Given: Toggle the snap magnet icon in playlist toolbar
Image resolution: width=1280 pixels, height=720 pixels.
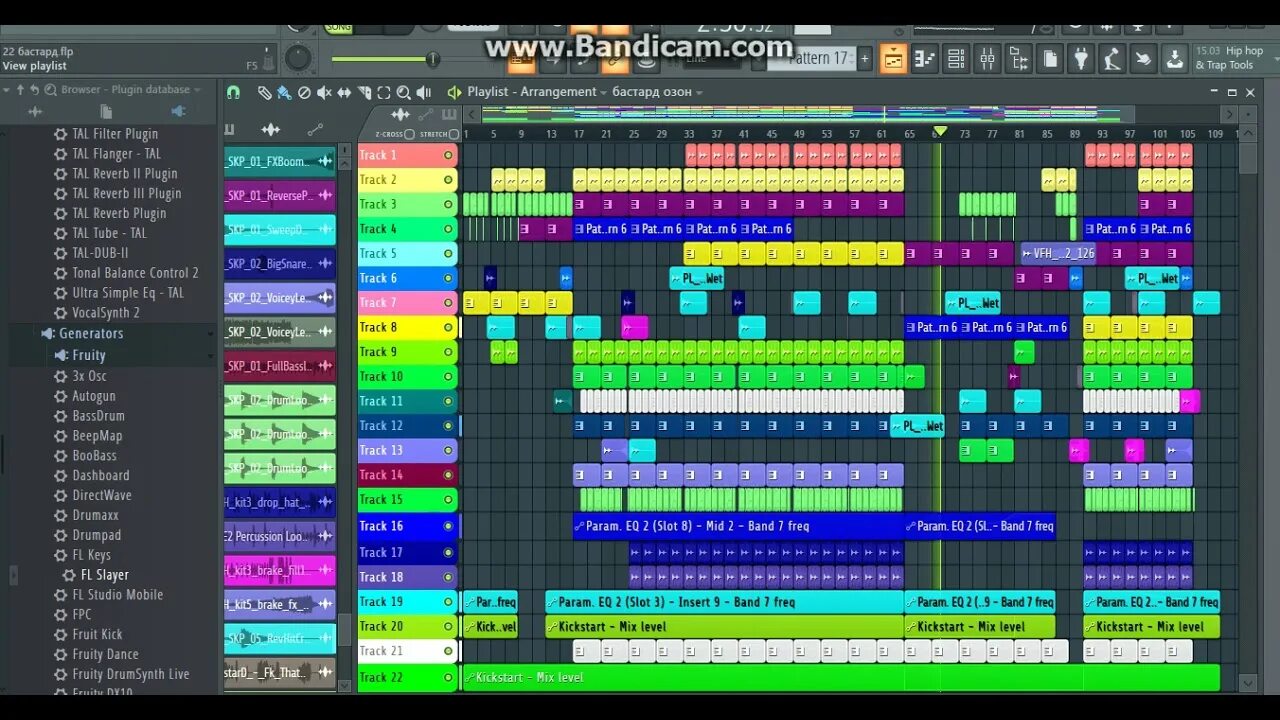Looking at the screenshot, I should [234, 92].
